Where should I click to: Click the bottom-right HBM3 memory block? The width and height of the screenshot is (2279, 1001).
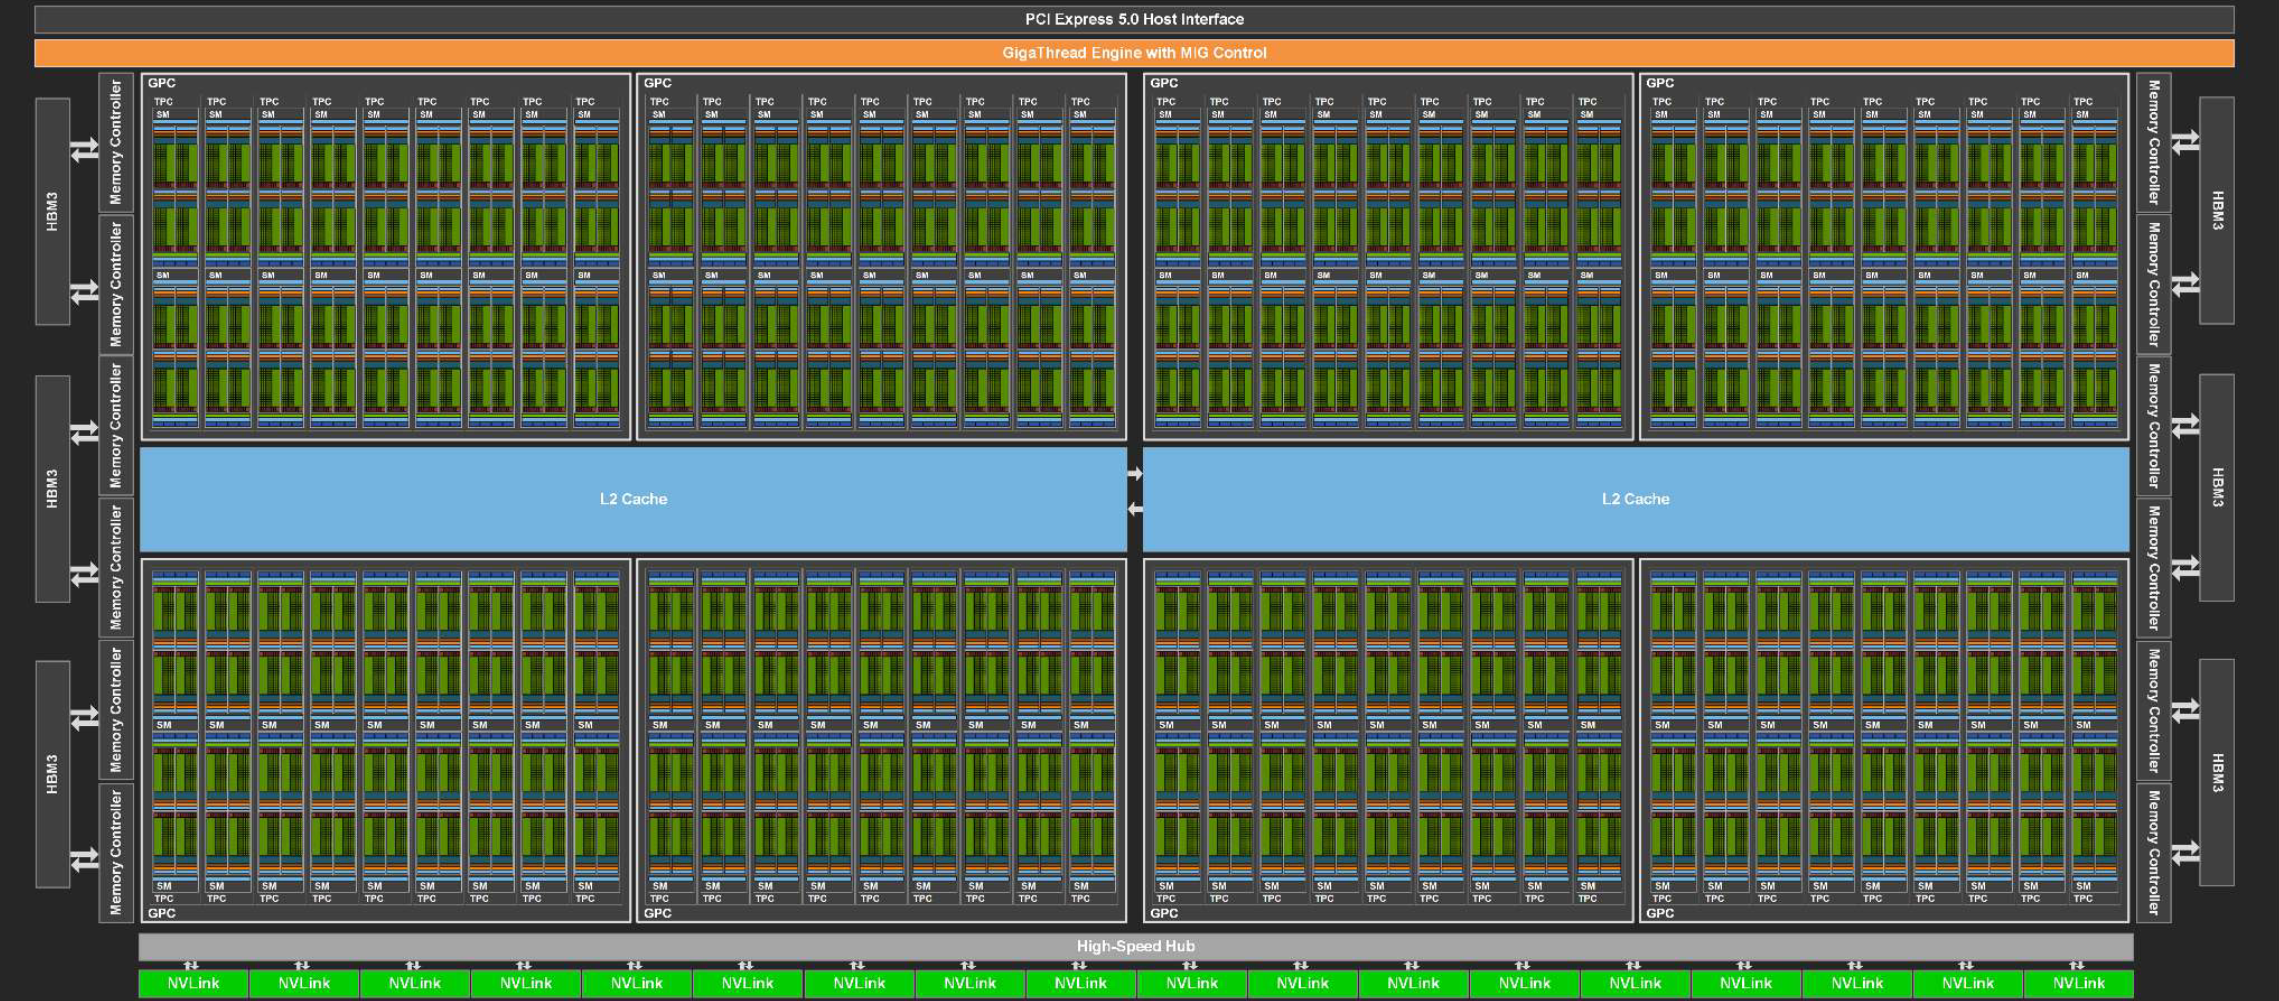click(x=2217, y=772)
